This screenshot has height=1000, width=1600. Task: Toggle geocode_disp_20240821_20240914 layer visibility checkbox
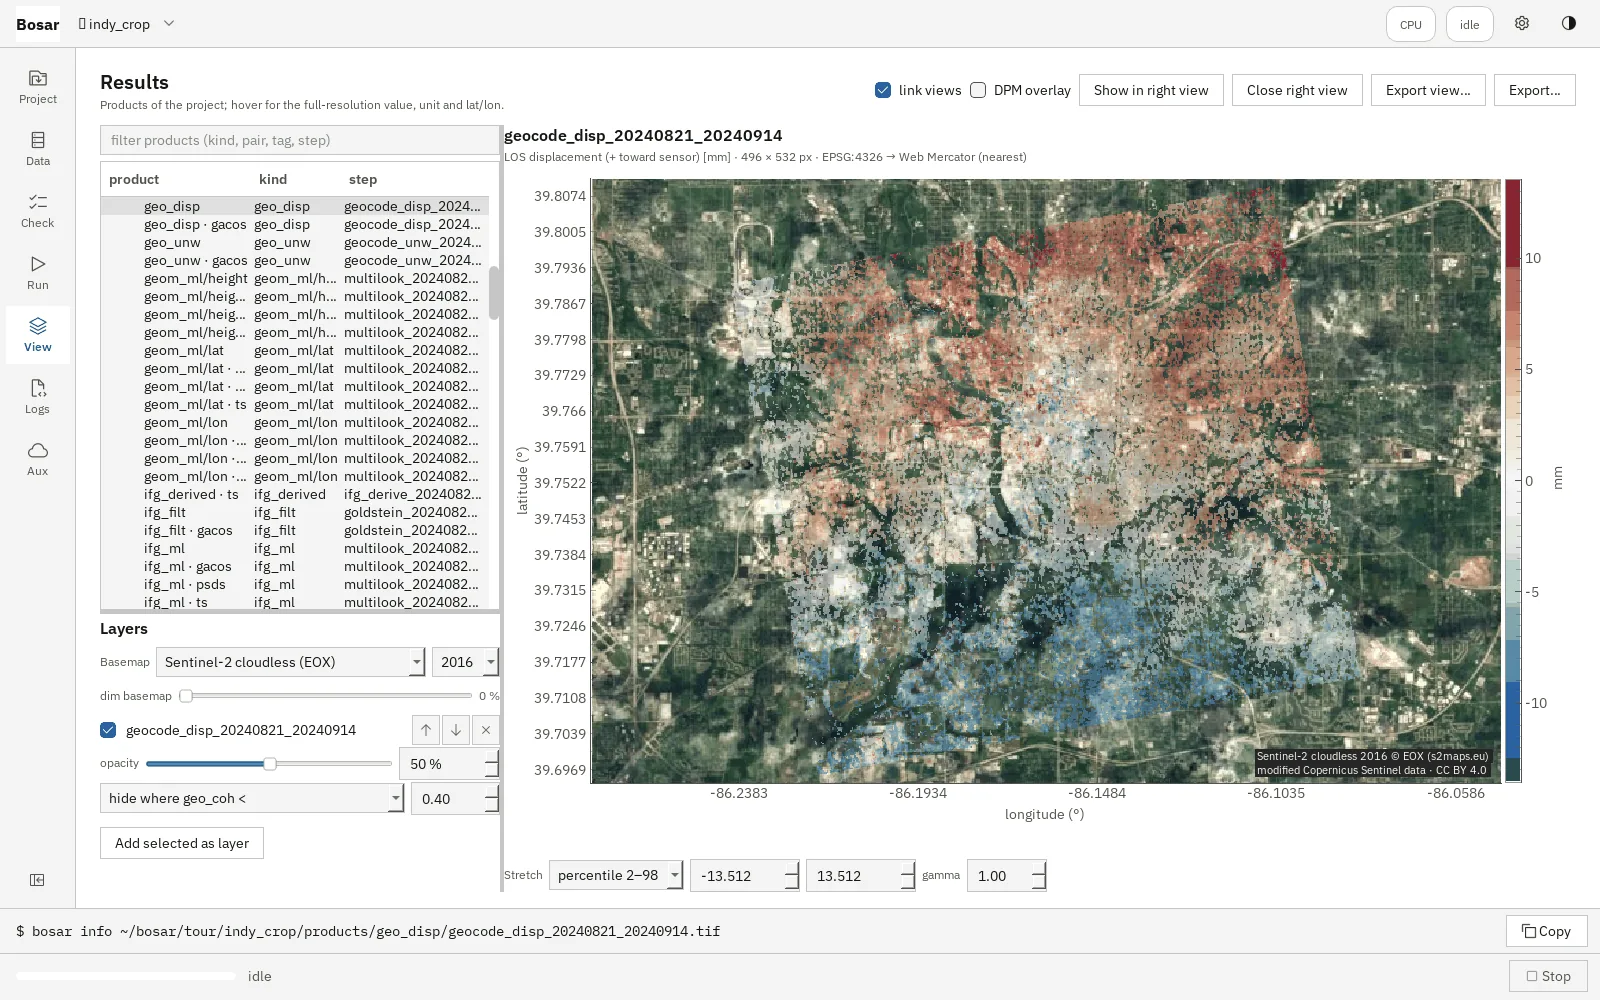(x=108, y=730)
